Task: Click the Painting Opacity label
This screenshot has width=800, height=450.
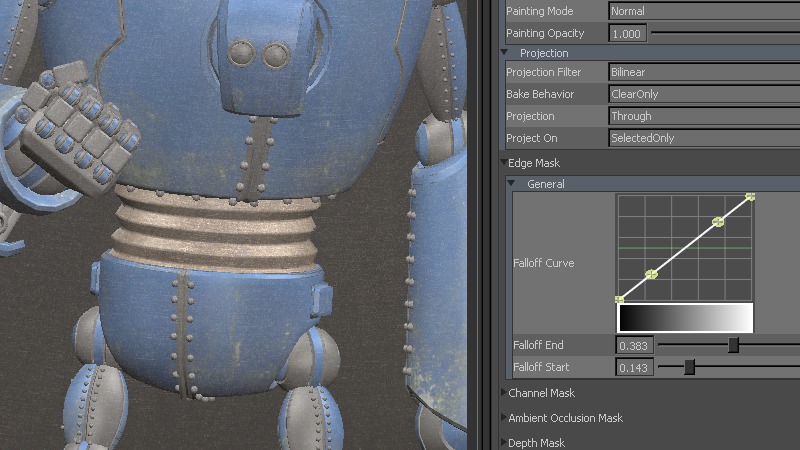Action: (545, 33)
